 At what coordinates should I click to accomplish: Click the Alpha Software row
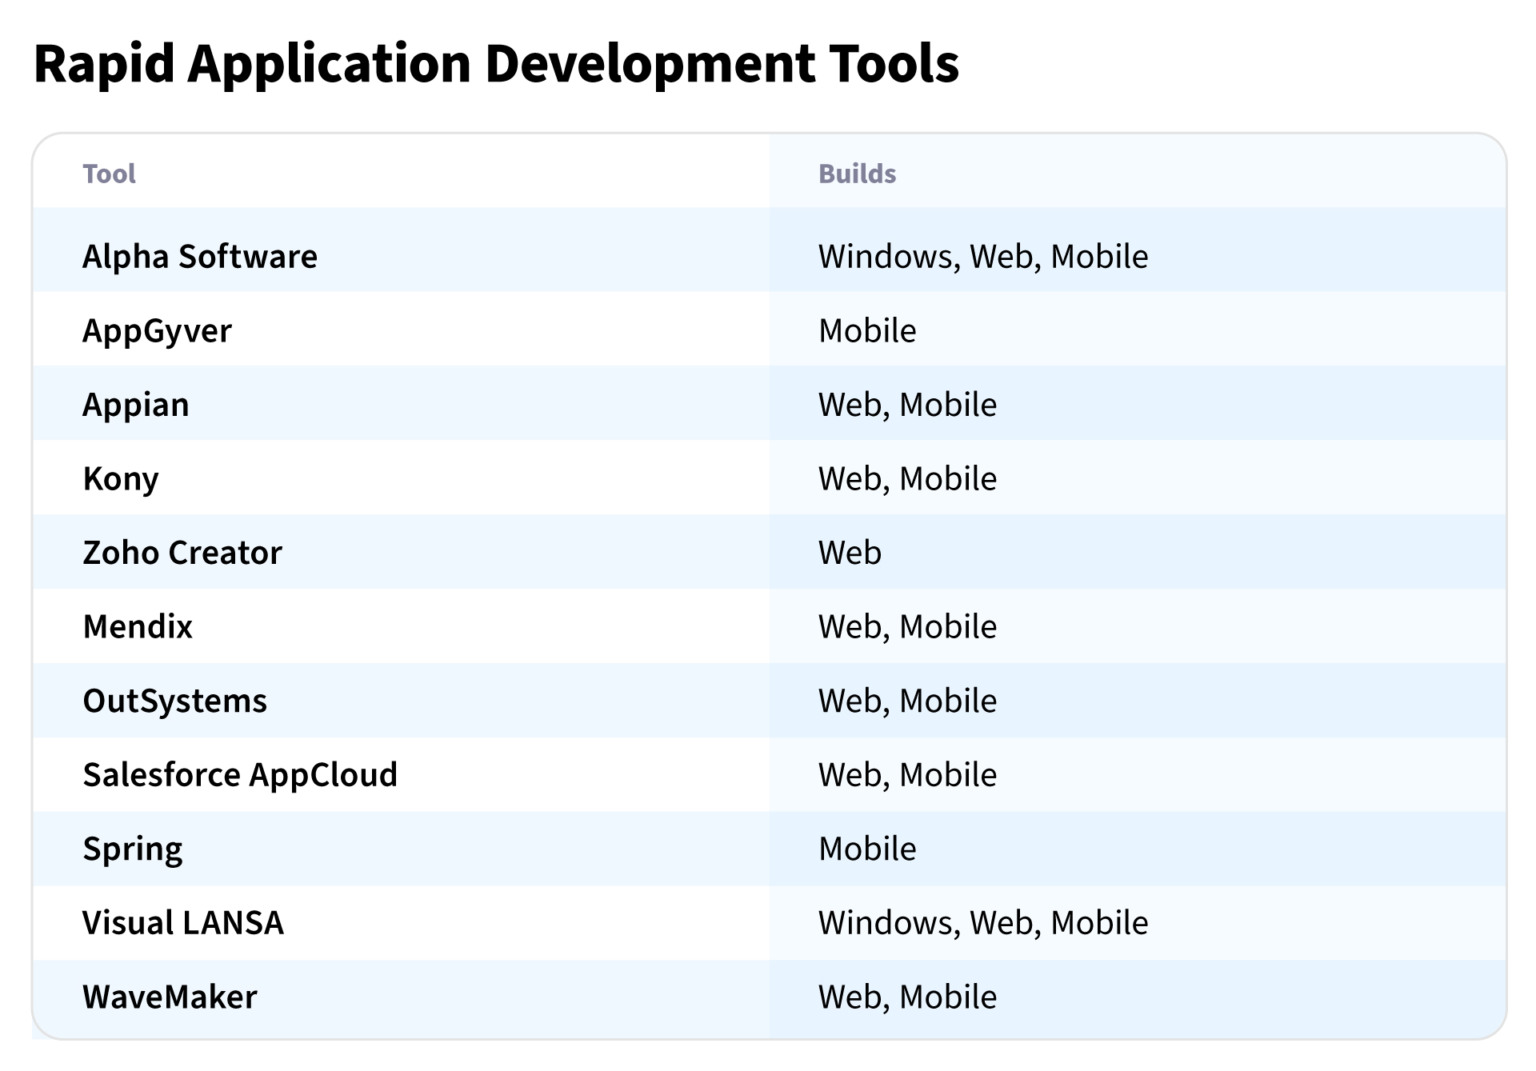tap(199, 256)
